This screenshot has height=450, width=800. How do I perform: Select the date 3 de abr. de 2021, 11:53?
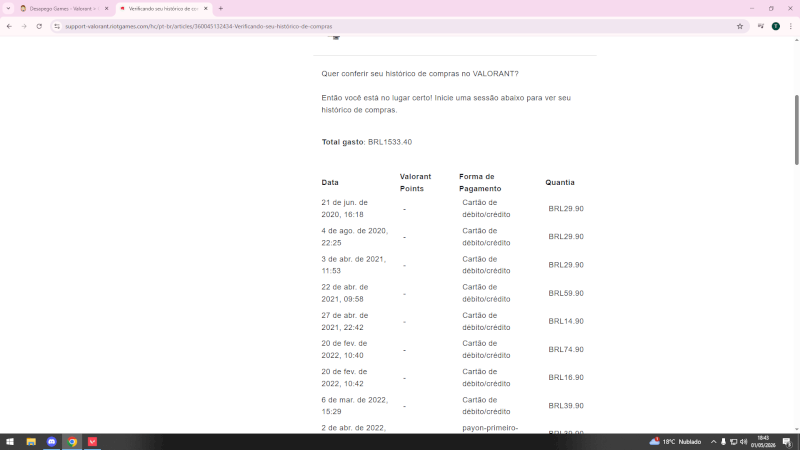coord(354,265)
